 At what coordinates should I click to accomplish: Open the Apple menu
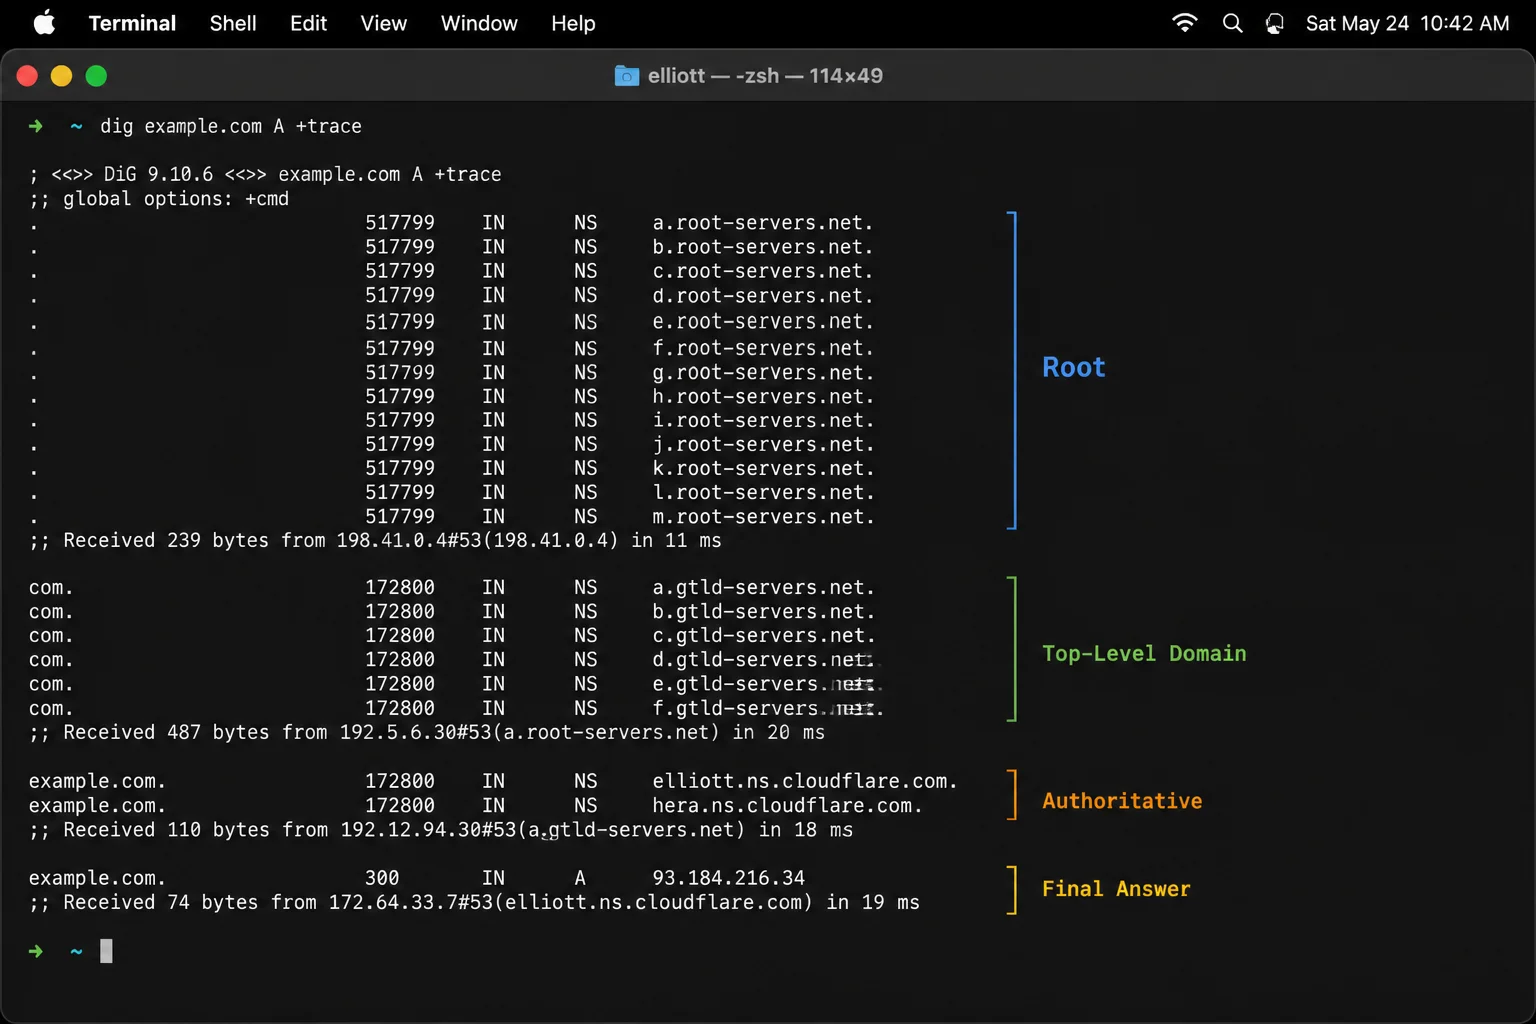[44, 23]
